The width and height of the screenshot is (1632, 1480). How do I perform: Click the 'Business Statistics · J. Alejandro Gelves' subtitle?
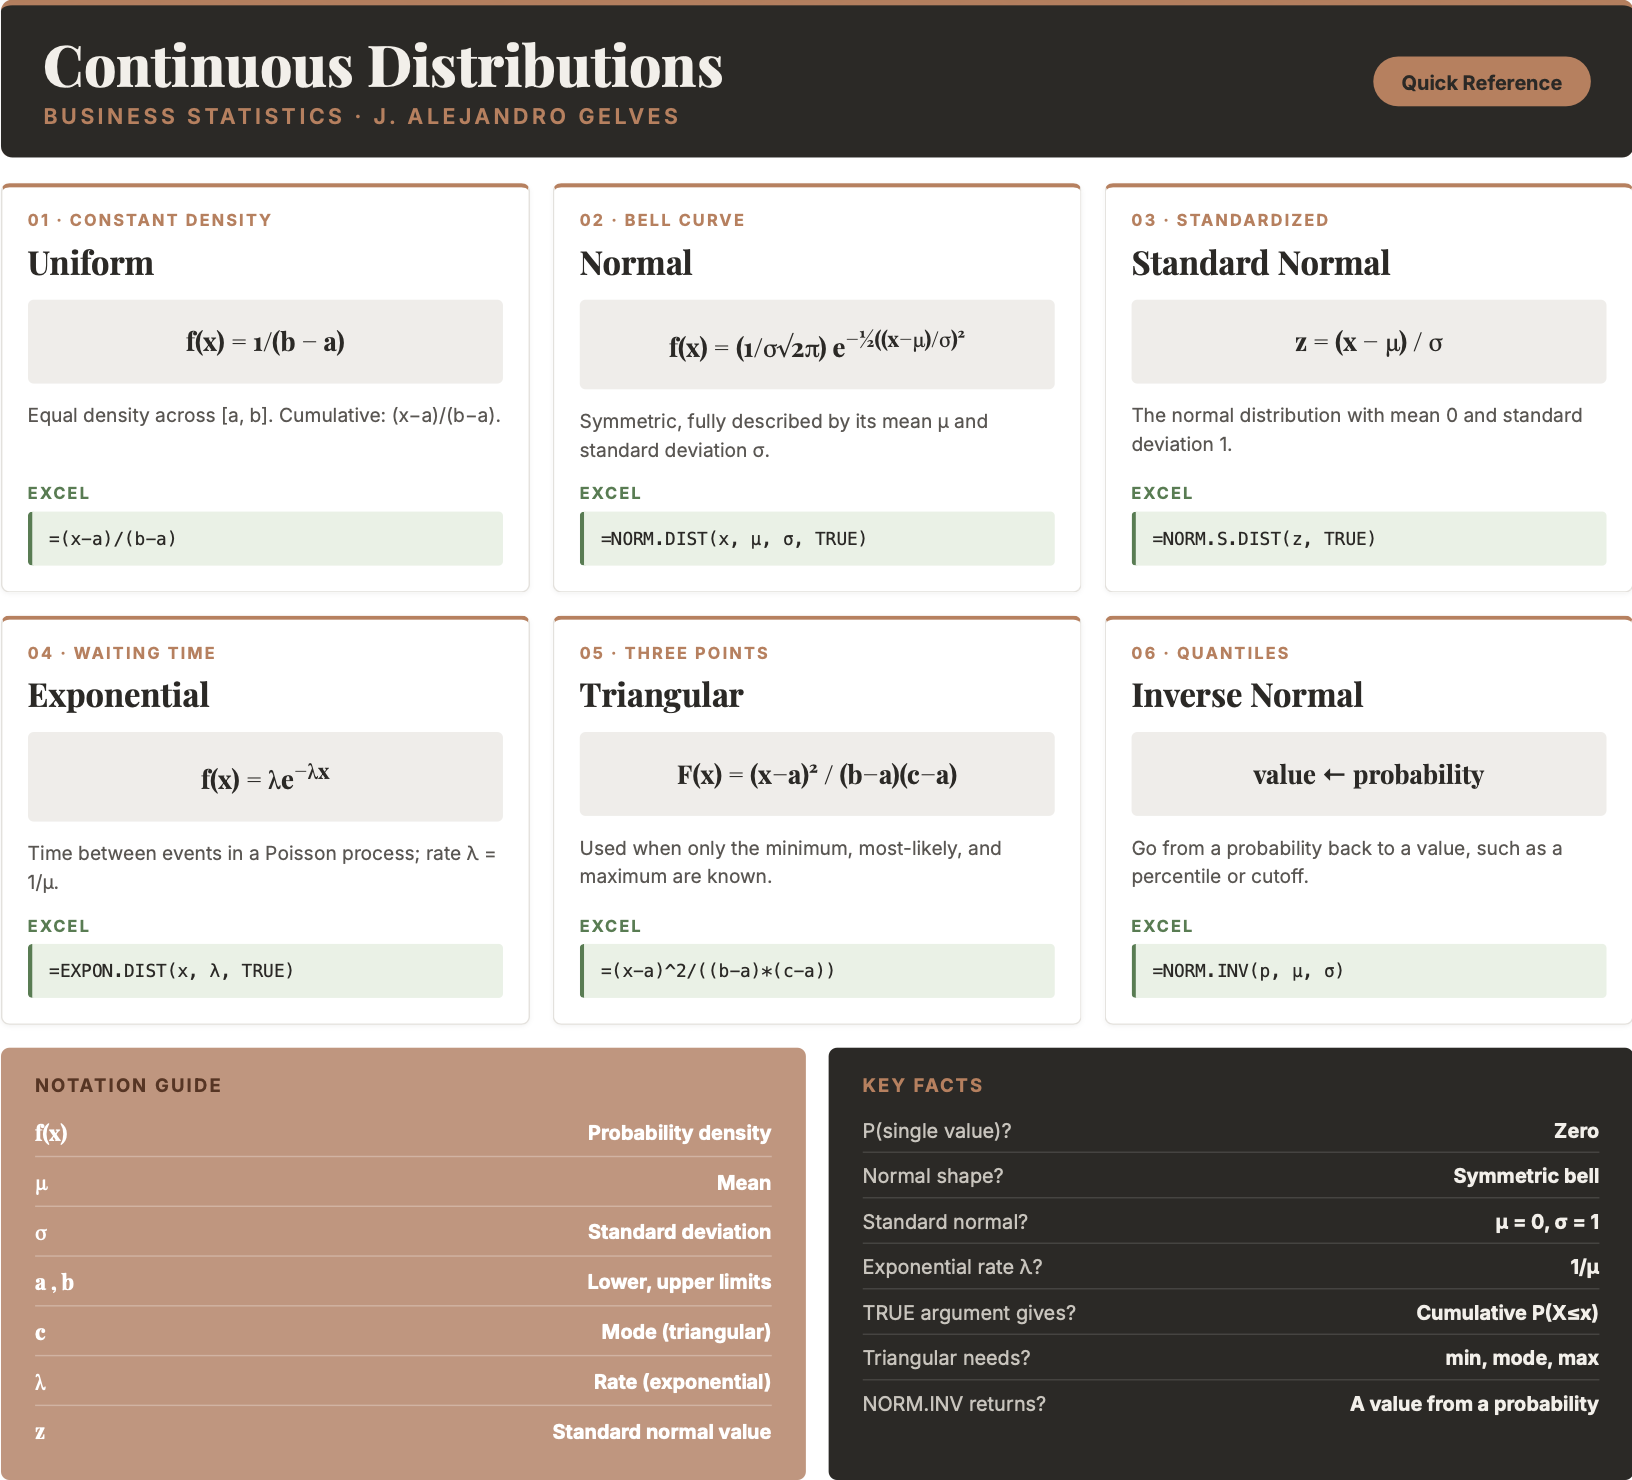click(361, 116)
